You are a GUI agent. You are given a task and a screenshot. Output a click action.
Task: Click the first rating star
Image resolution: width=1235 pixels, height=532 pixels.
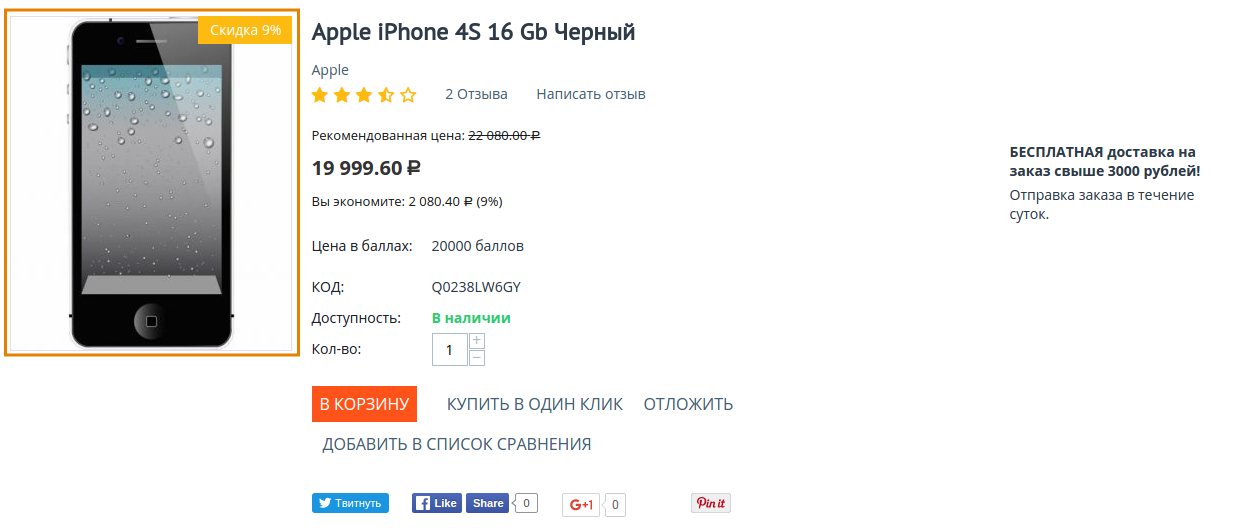pos(320,95)
